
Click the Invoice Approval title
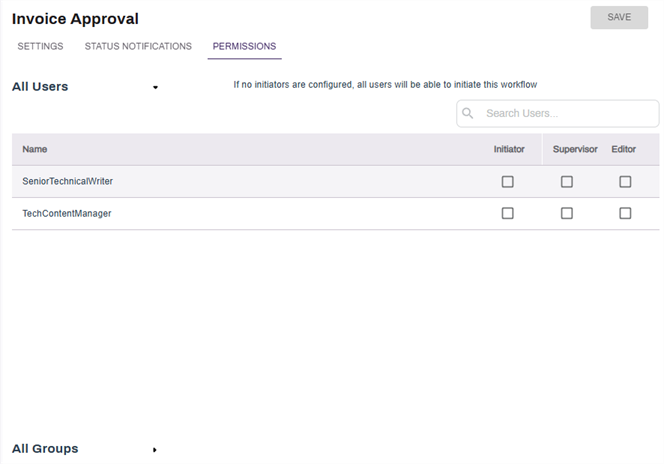coord(75,19)
